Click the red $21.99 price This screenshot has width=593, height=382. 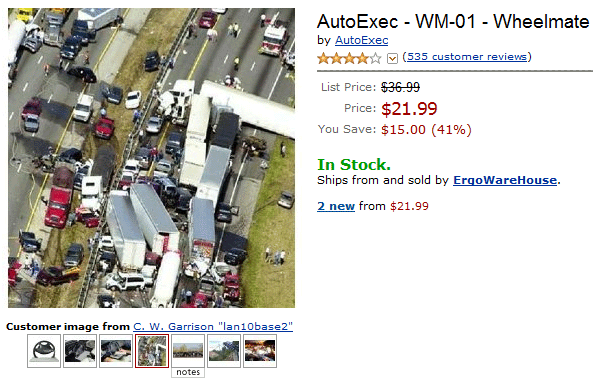click(x=409, y=109)
